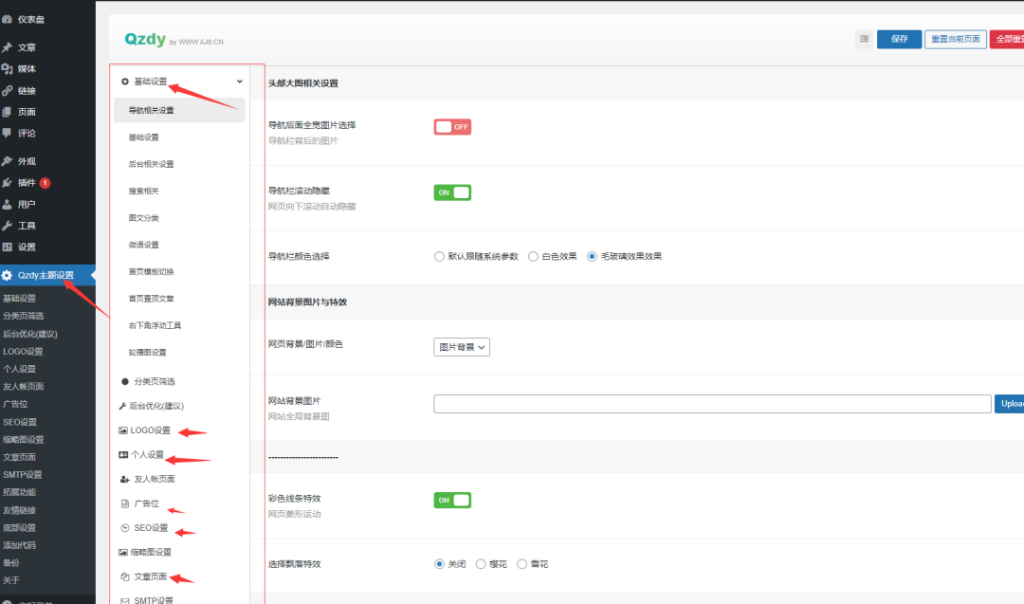This screenshot has height=604, width=1024.
Task: Click the expand-all options icon beside 保存
Action: click(864, 39)
